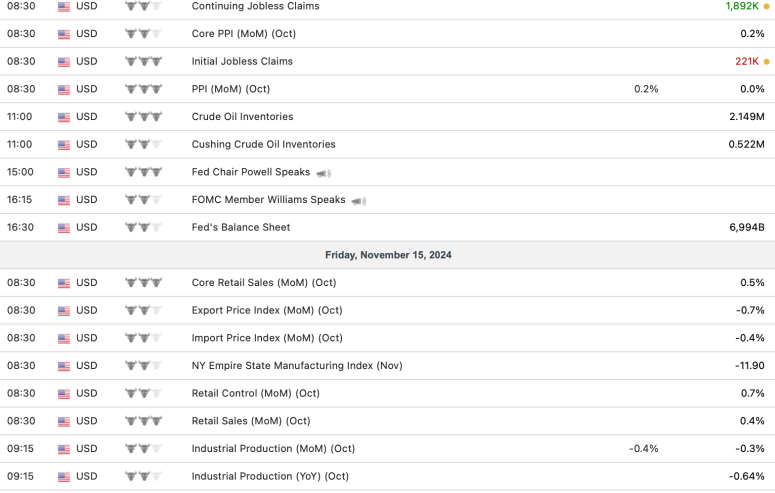View the Export Price Index (MoM) event details
The image size is (775, 493).
pyautogui.click(x=267, y=311)
